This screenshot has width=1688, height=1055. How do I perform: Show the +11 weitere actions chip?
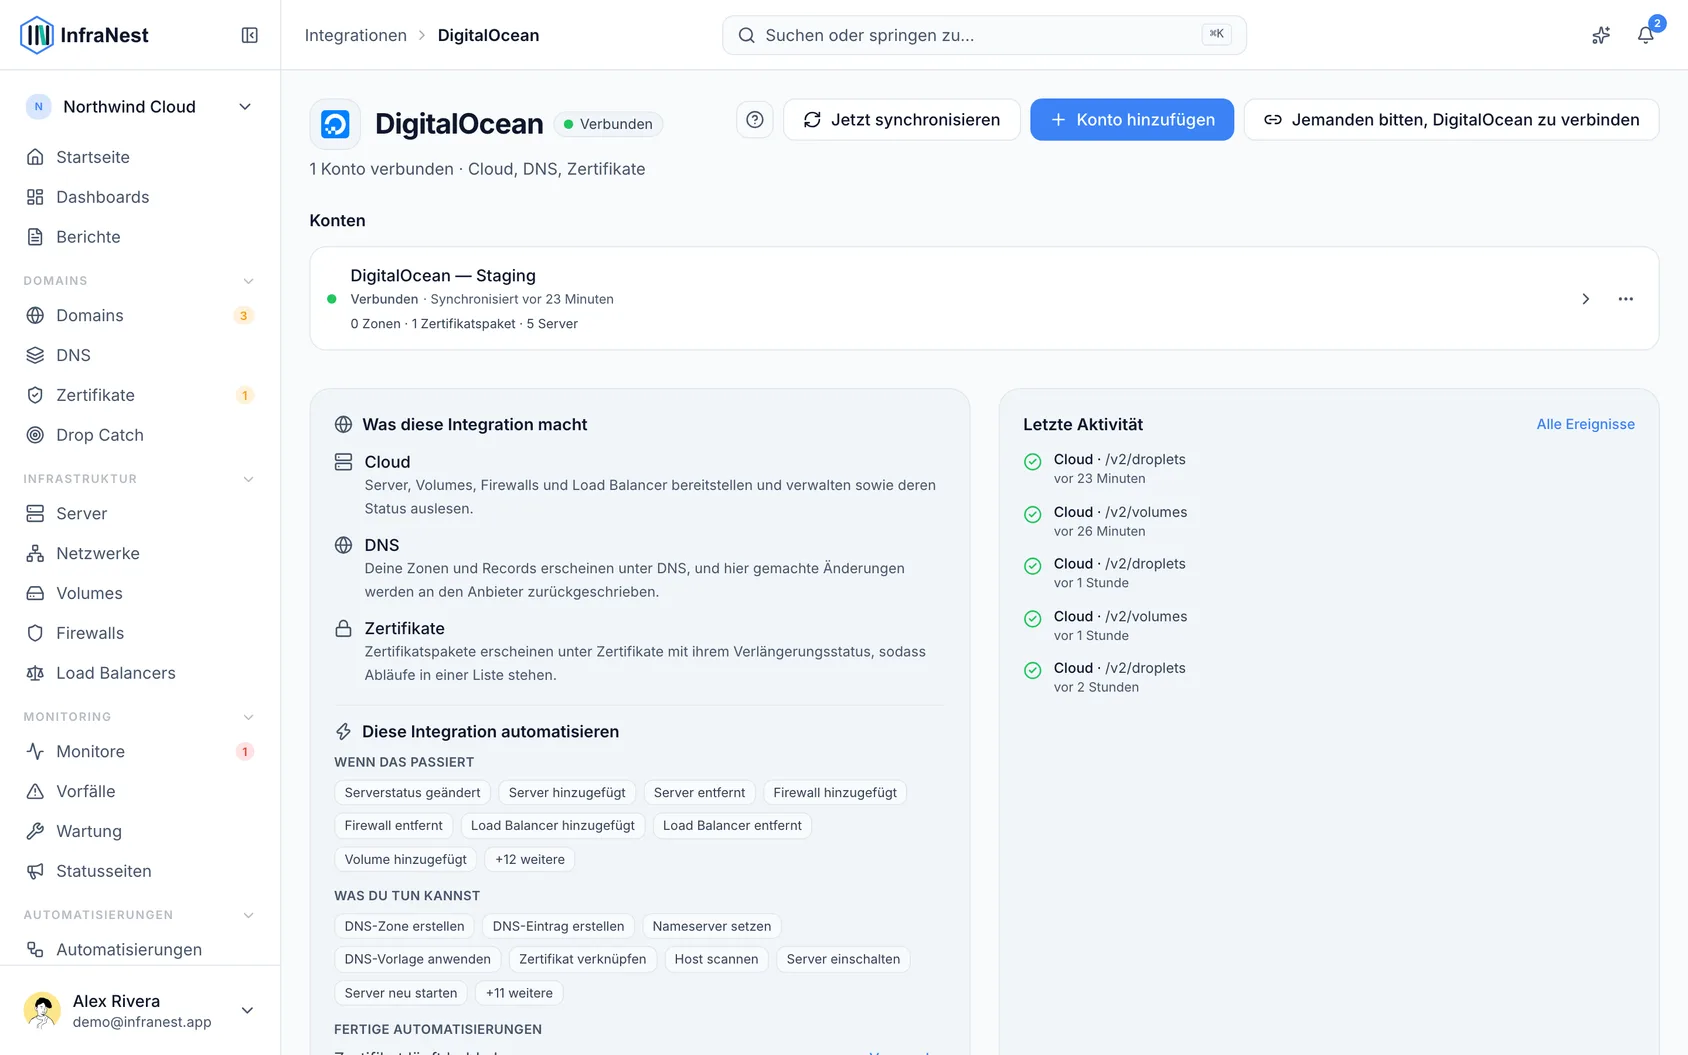(x=519, y=993)
